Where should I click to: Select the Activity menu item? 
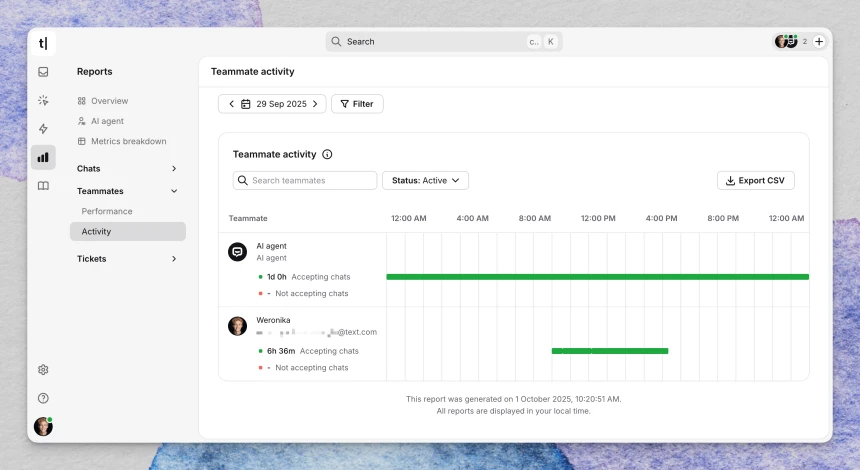tap(128, 231)
